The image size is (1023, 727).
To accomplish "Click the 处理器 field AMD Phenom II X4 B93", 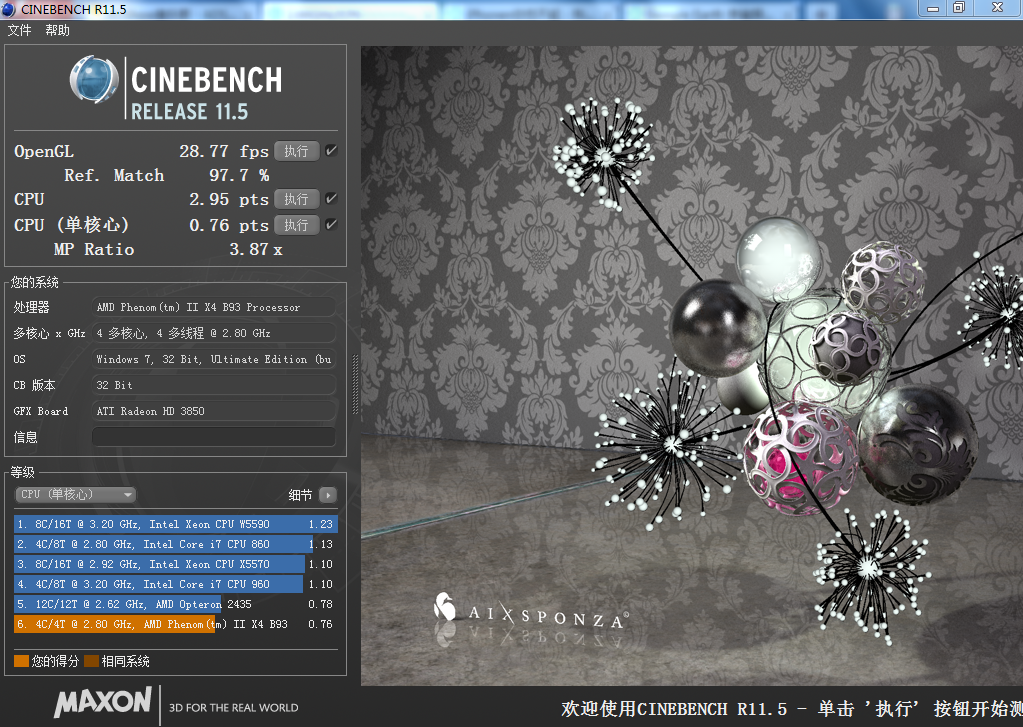I will tap(213, 307).
